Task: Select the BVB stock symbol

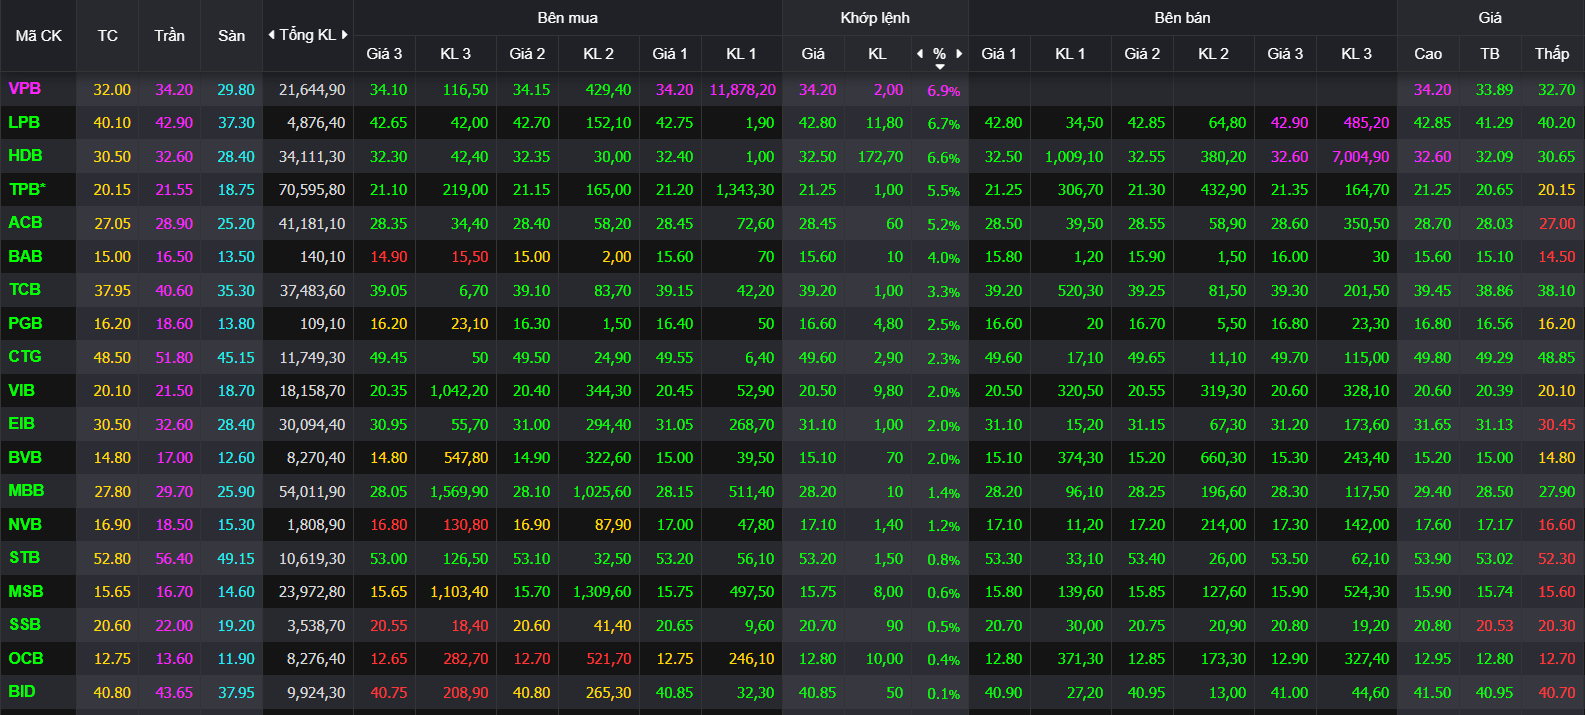Action: (x=25, y=457)
